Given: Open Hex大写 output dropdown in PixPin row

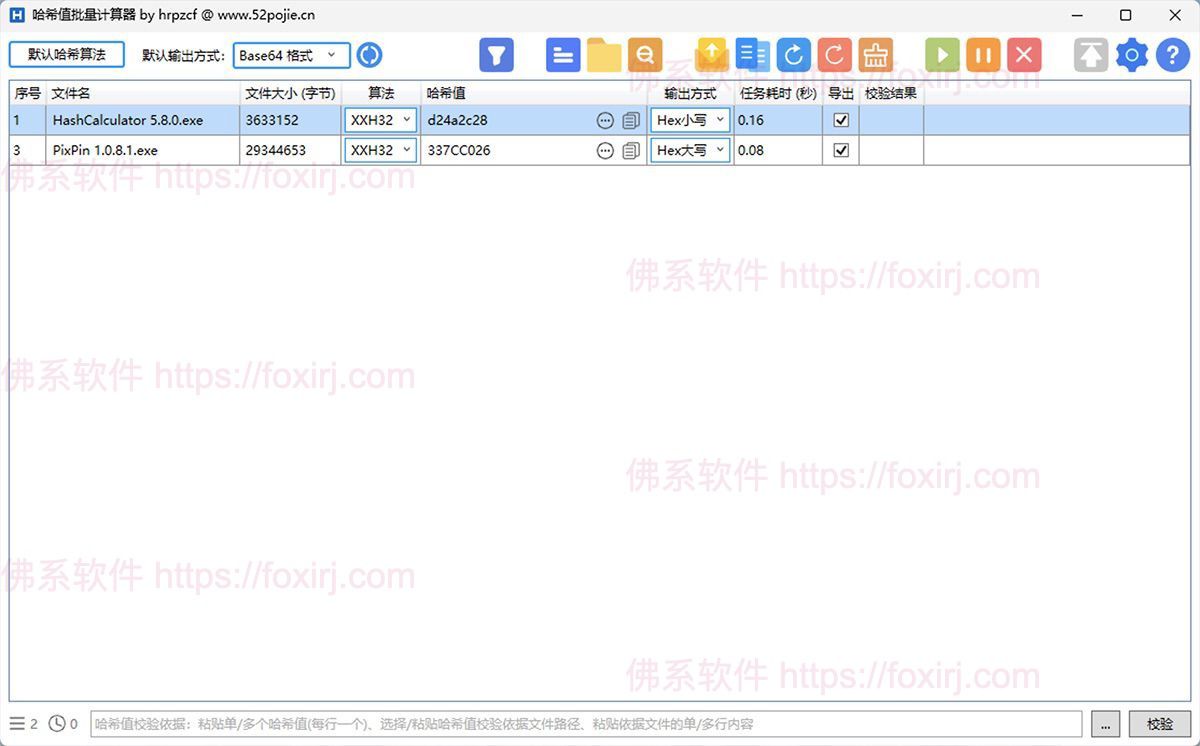Looking at the screenshot, I should click(690, 150).
